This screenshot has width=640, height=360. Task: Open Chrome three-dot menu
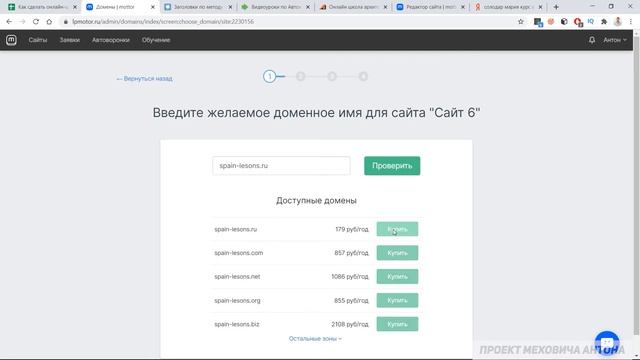coord(631,22)
